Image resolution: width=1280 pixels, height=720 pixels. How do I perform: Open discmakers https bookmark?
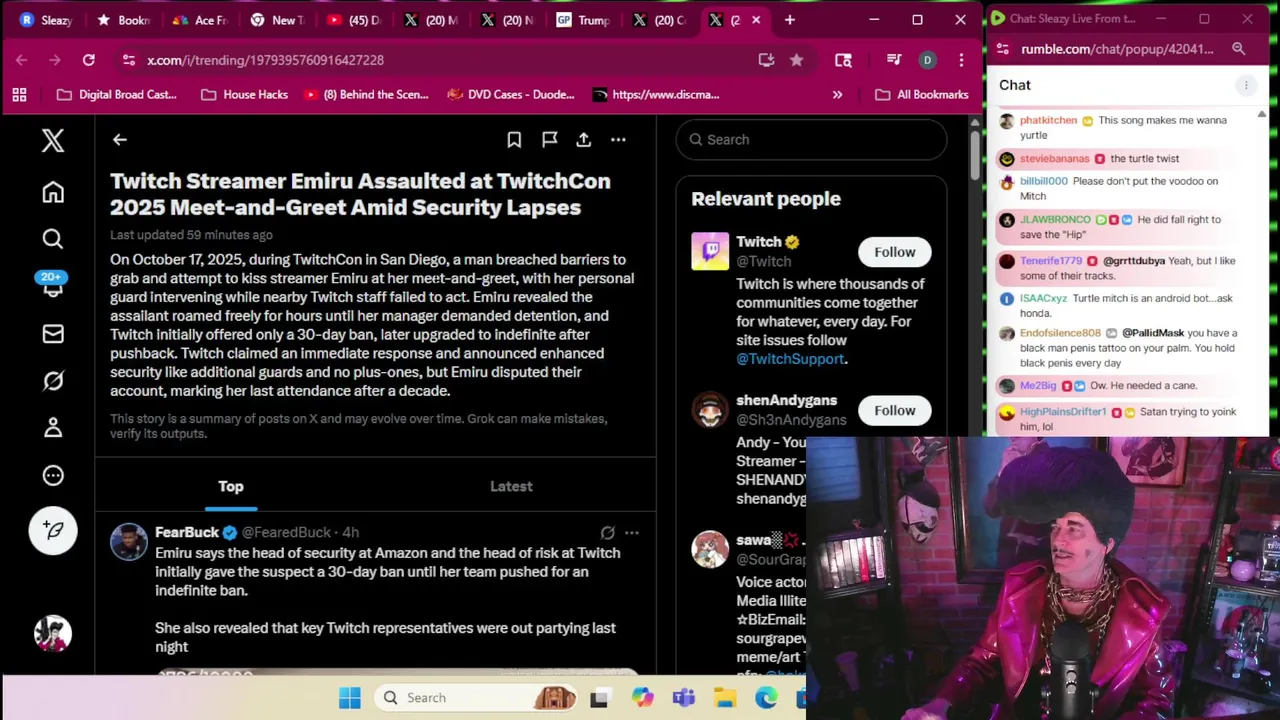pos(655,95)
